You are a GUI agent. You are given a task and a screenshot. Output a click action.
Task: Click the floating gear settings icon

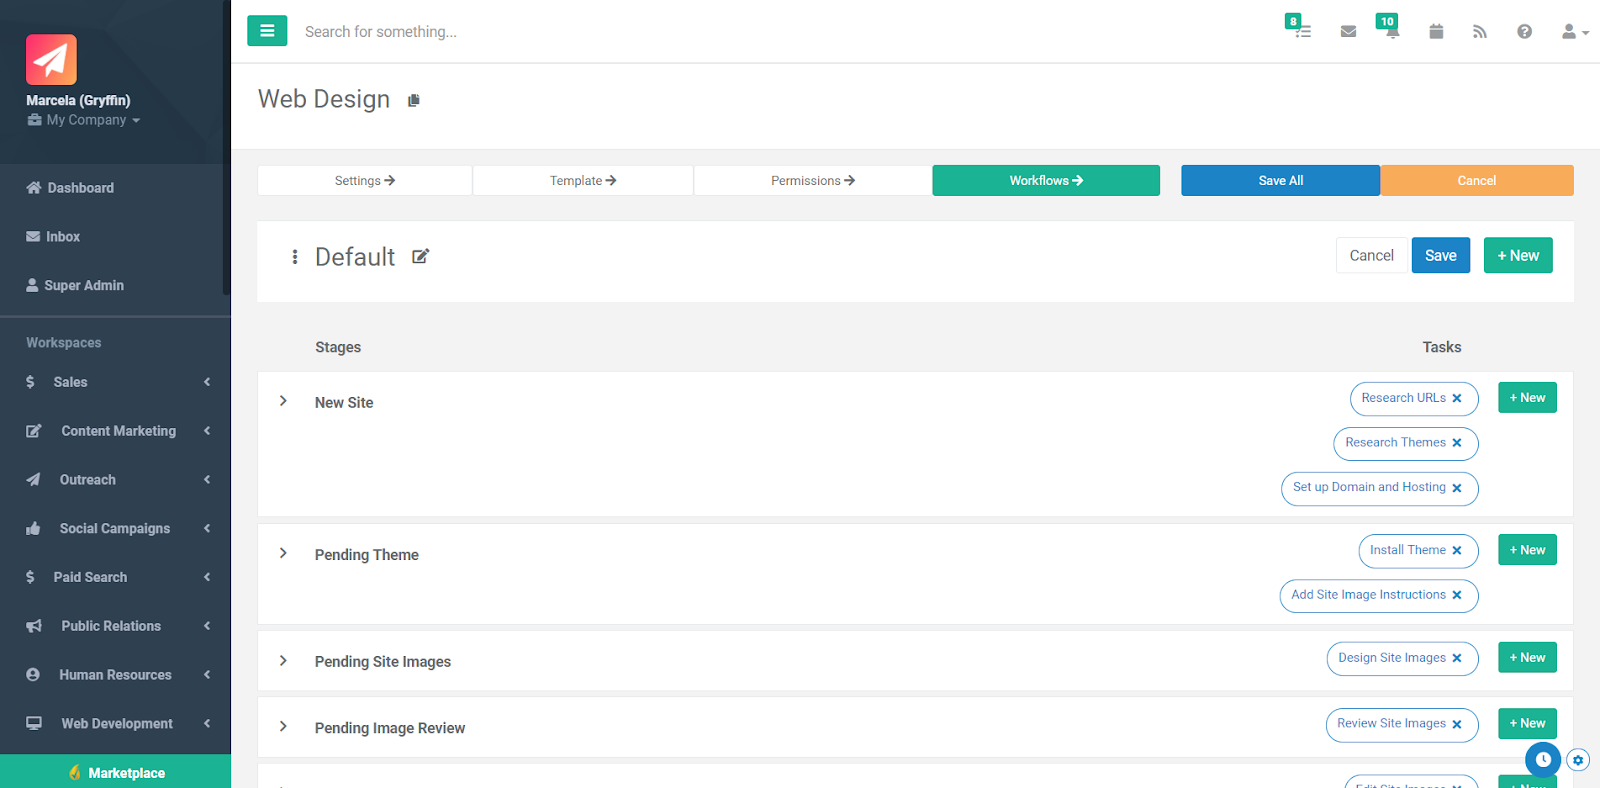coord(1578,760)
